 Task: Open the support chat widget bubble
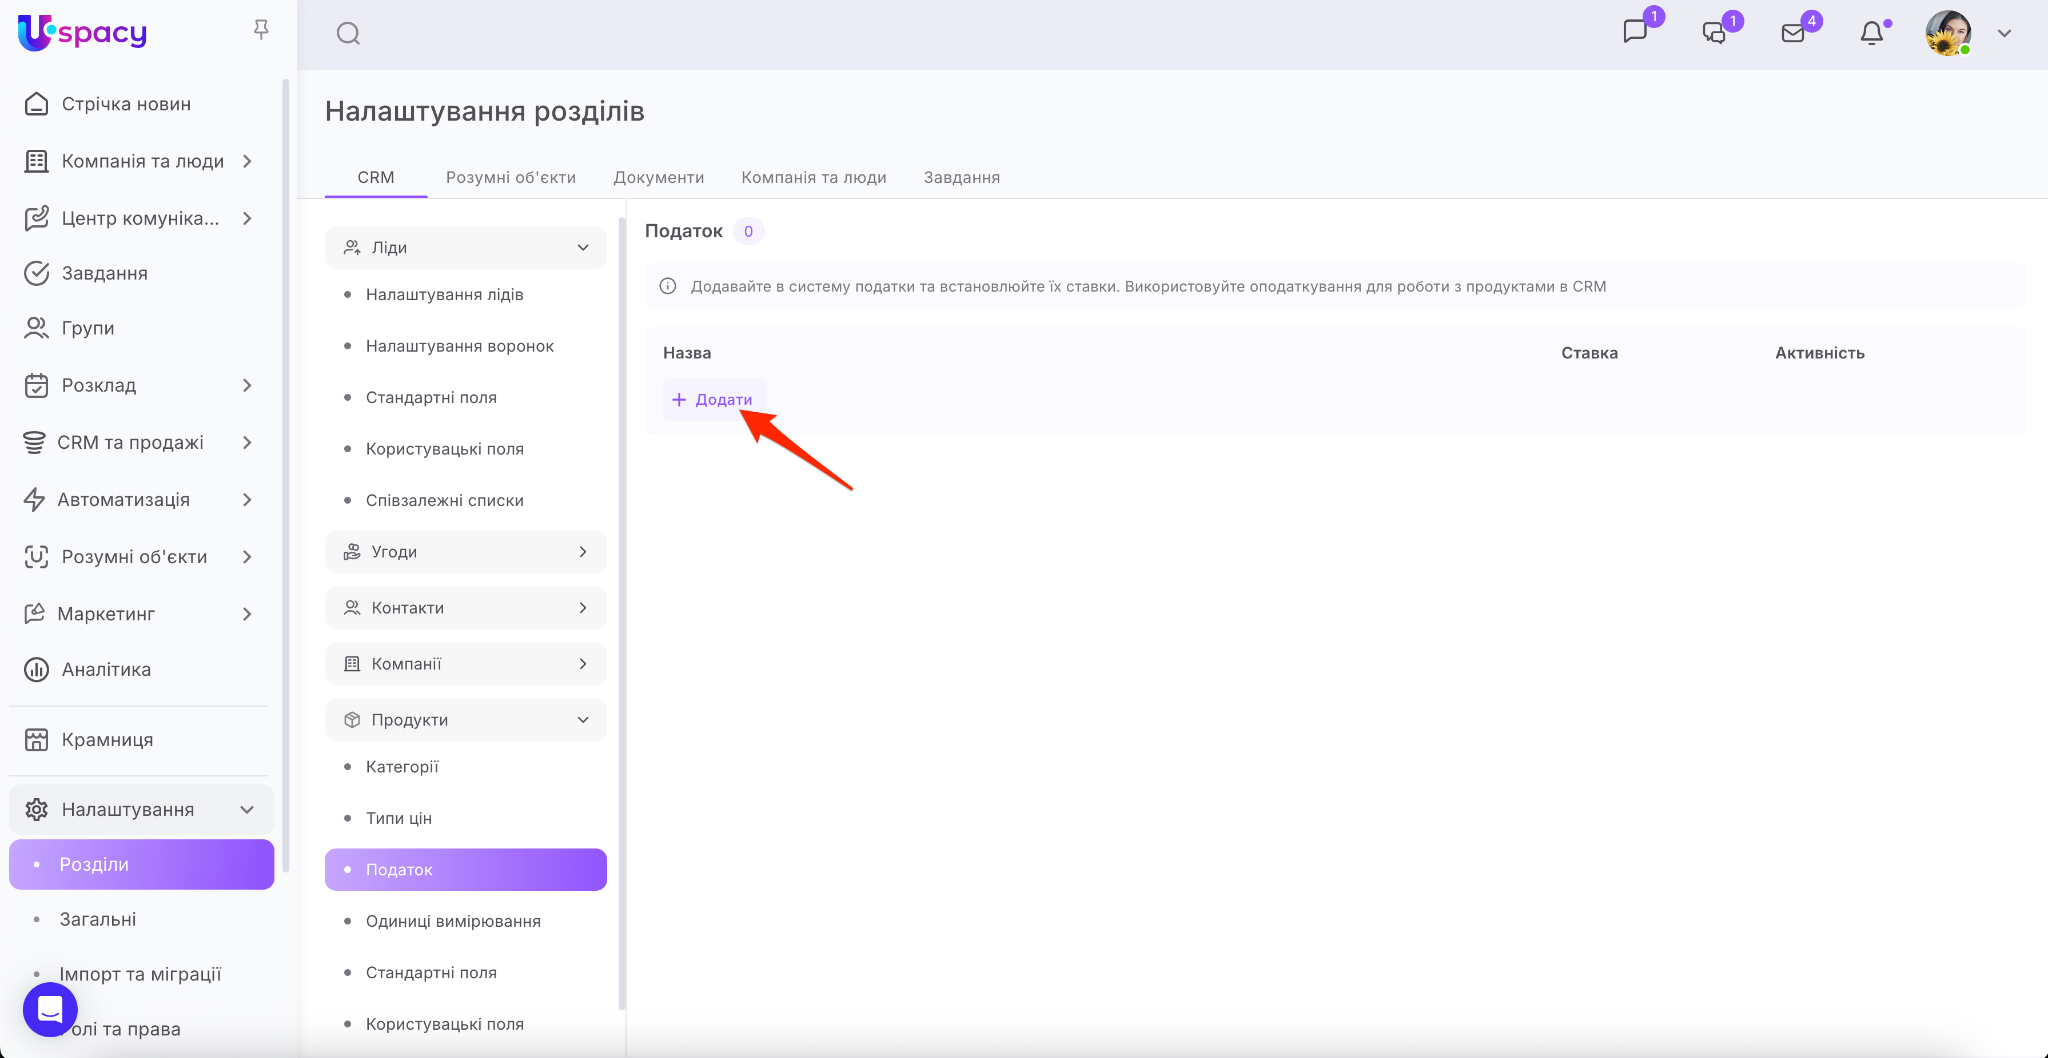pos(50,1010)
